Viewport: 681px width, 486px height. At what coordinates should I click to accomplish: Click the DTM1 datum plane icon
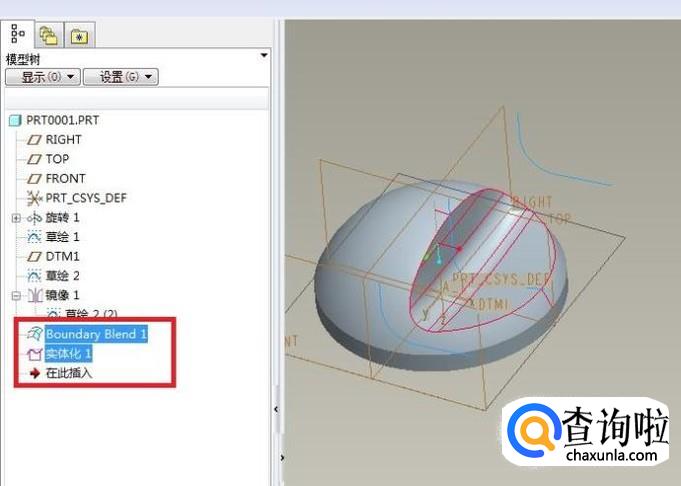coord(34,257)
